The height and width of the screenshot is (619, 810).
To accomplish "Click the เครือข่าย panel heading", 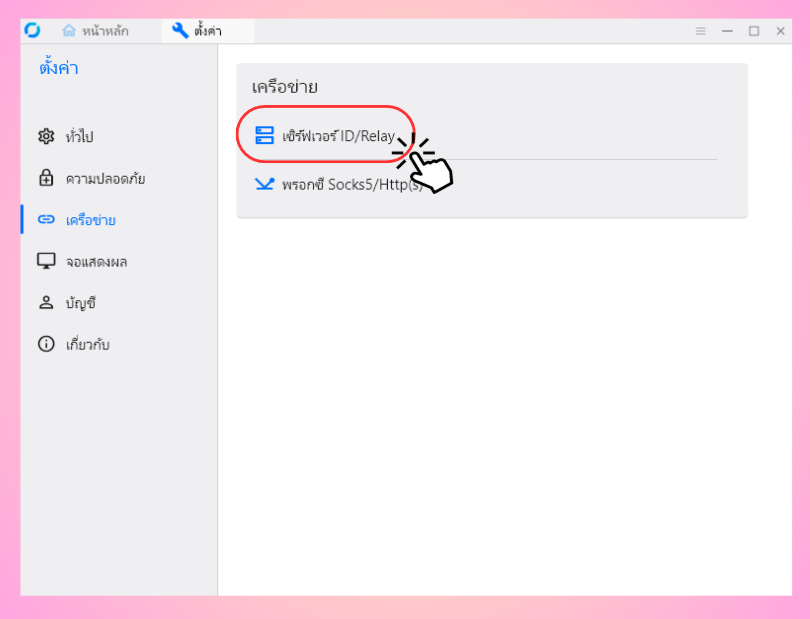I will pyautogui.click(x=285, y=86).
